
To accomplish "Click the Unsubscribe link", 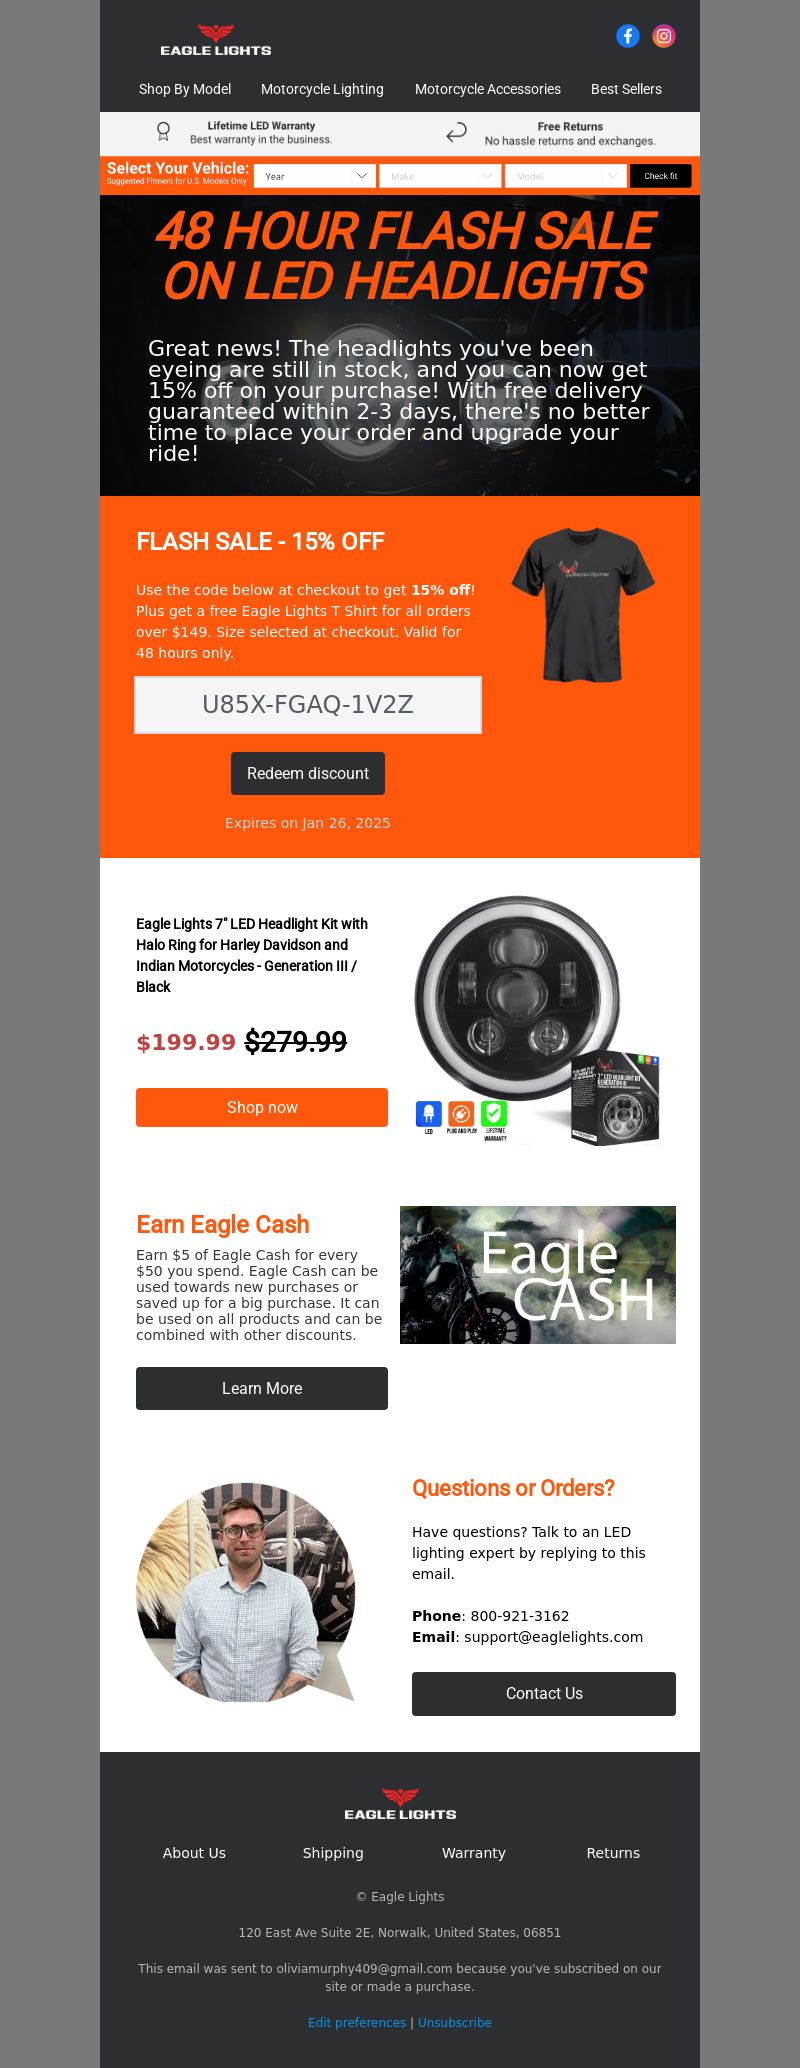I will 455,2022.
